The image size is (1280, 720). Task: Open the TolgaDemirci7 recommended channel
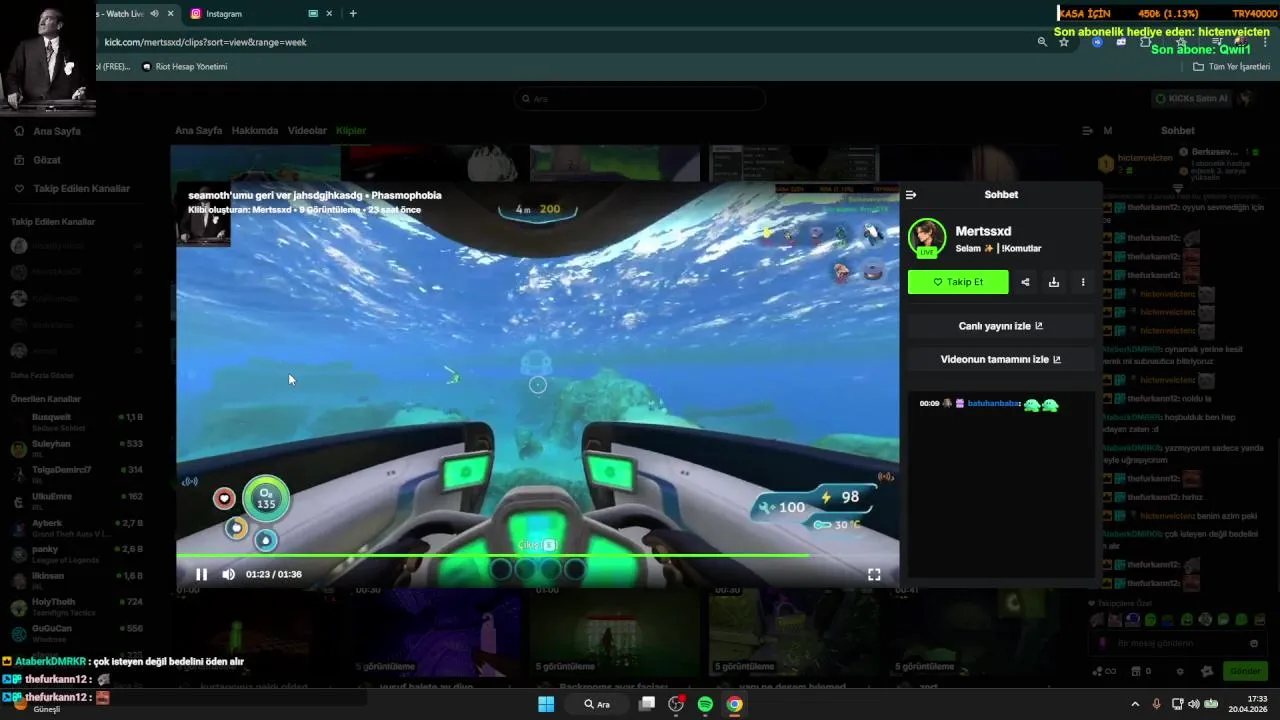click(x=78, y=474)
